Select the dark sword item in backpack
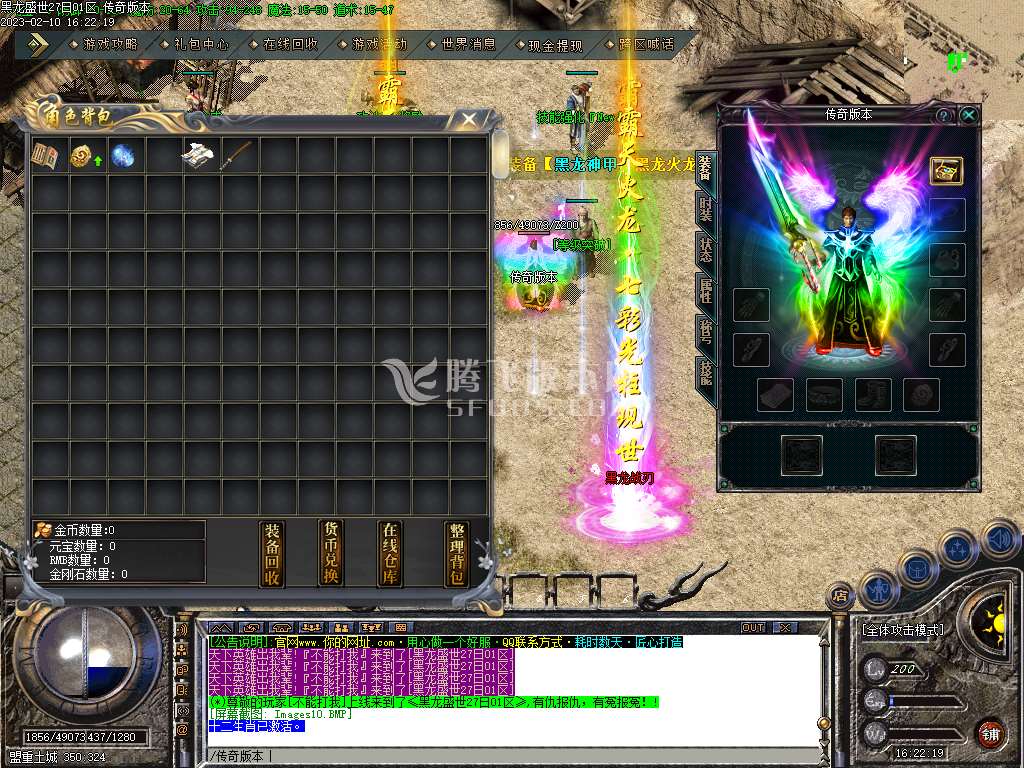 (x=236, y=157)
